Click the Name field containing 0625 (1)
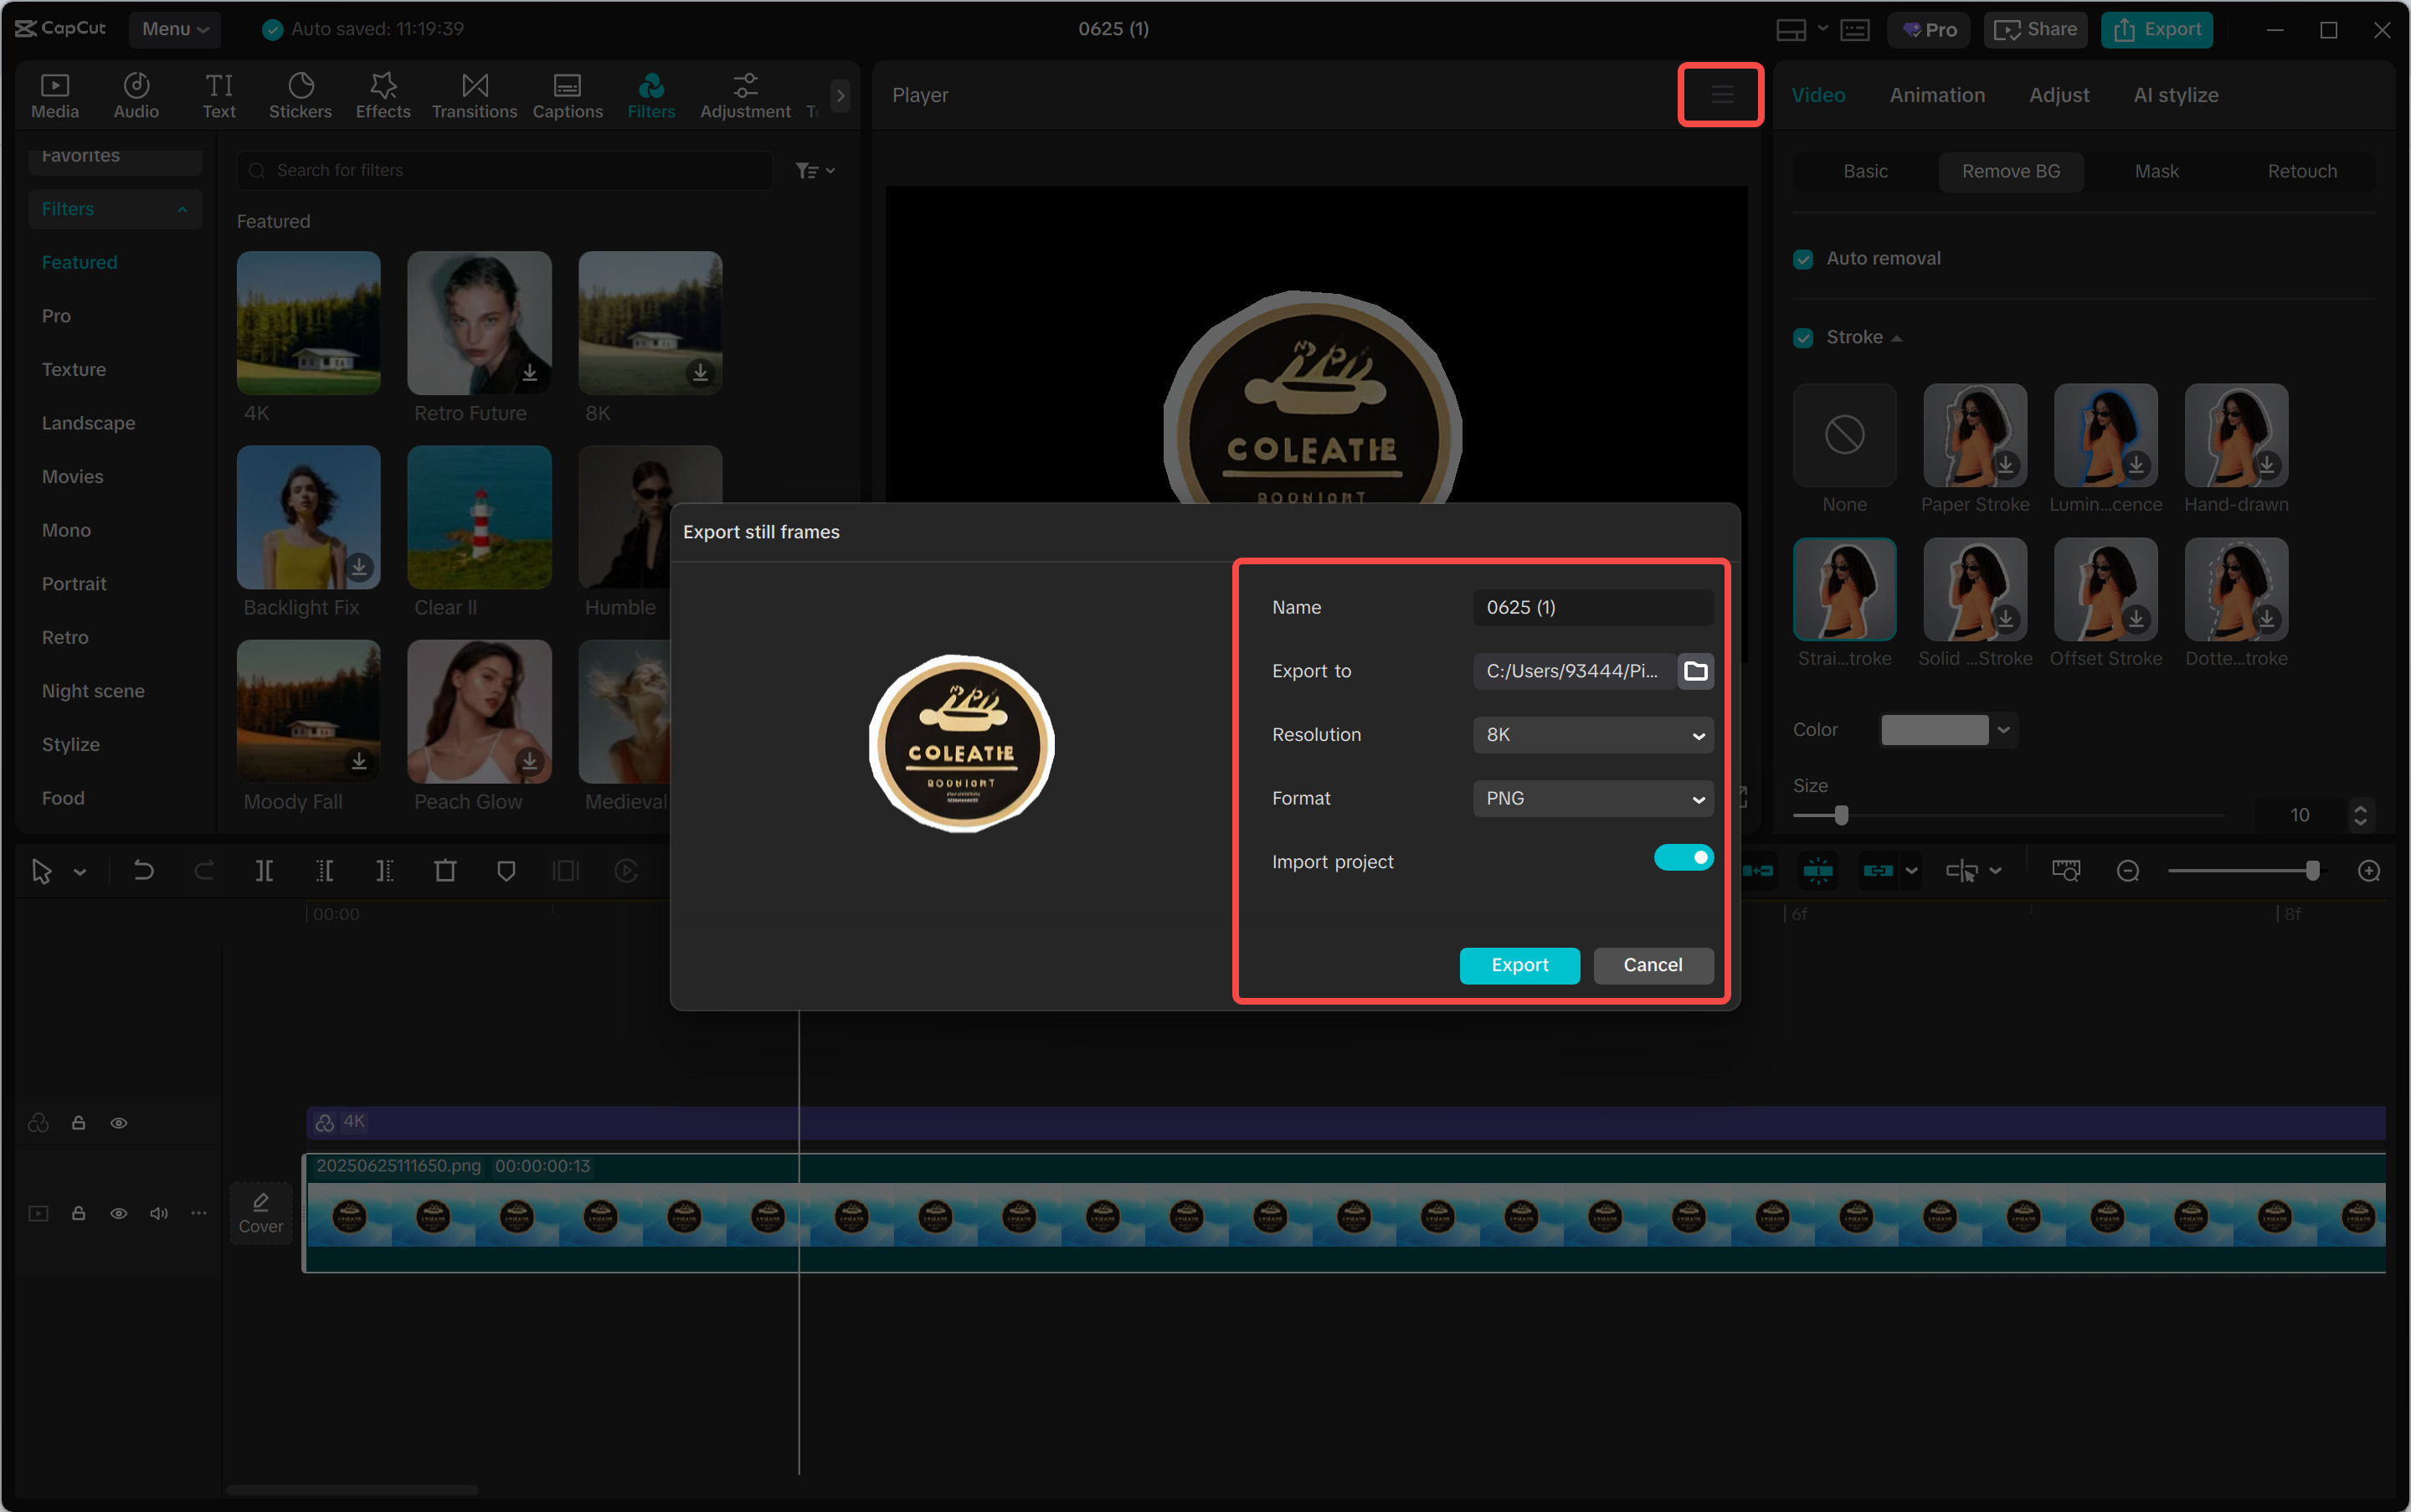Viewport: 2411px width, 1512px height. (x=1593, y=607)
